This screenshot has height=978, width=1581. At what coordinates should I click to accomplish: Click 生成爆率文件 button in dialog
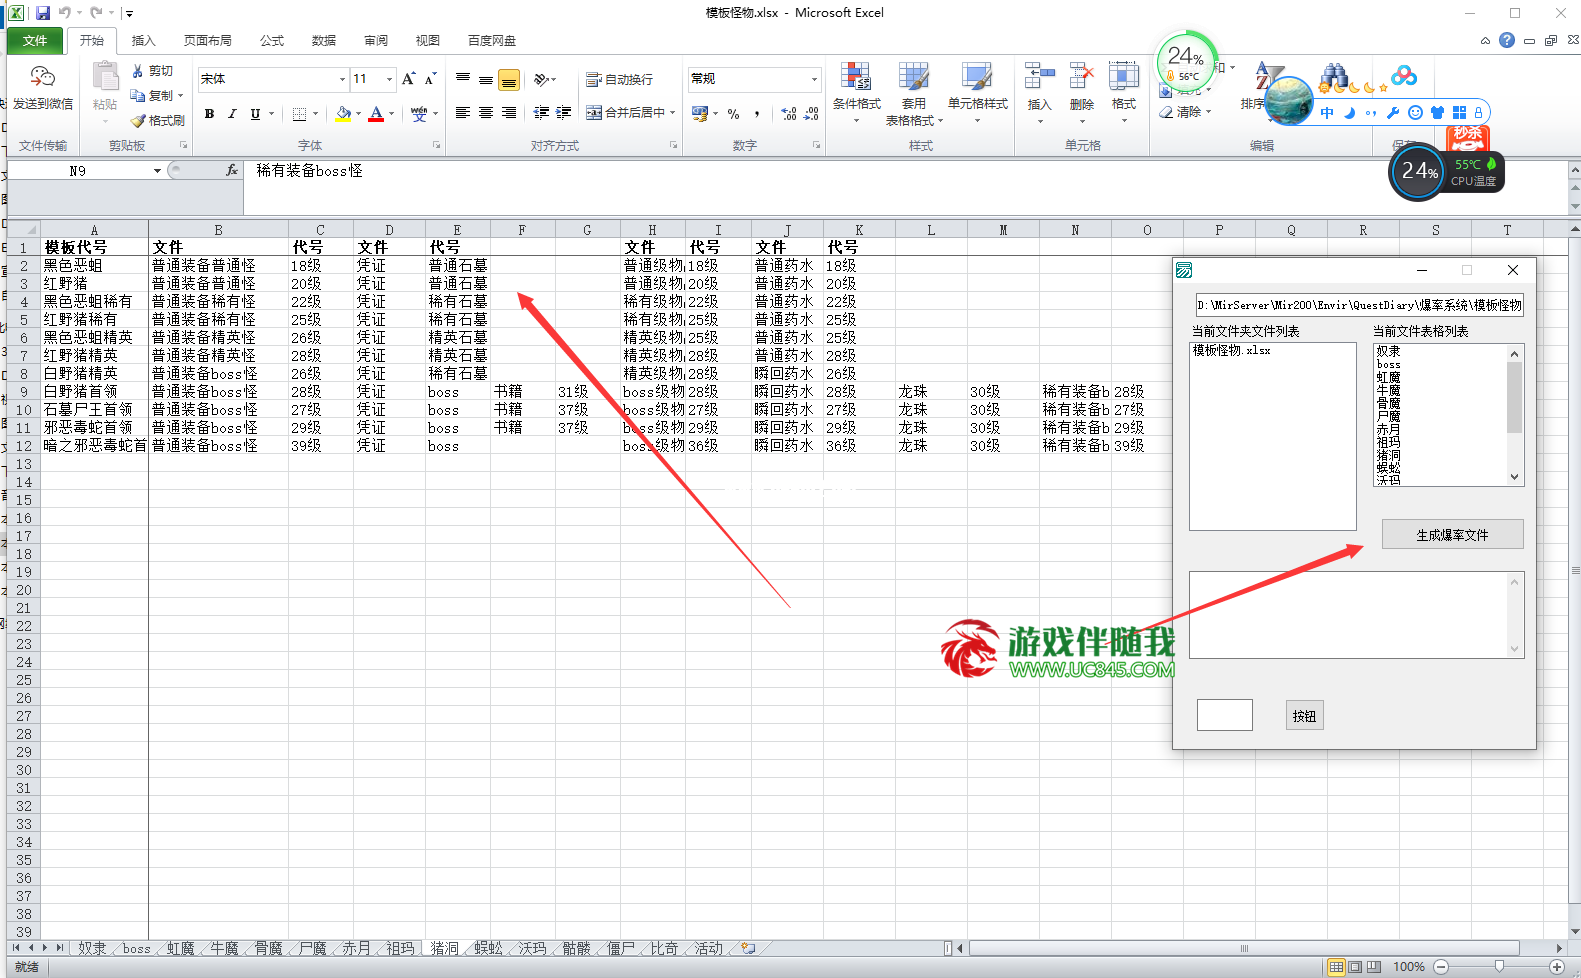1452,534
